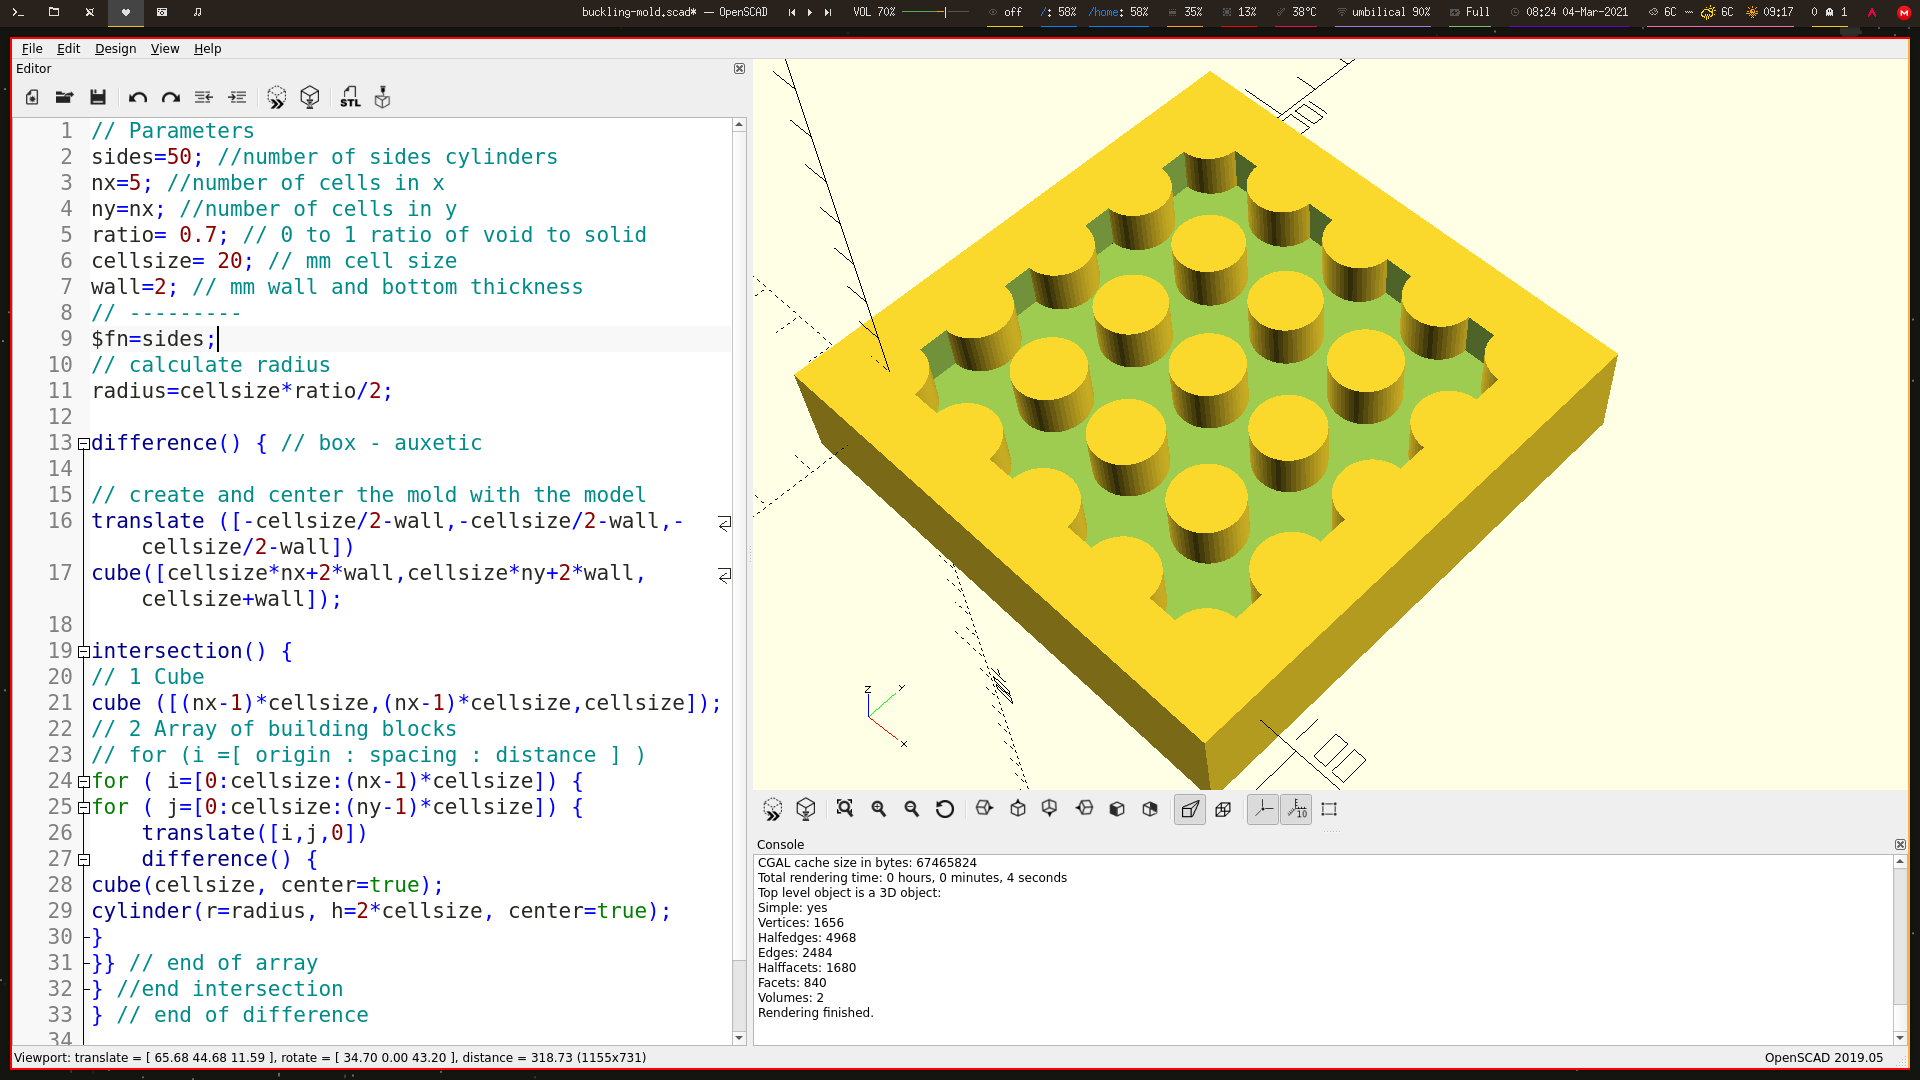The height and width of the screenshot is (1080, 1920).
Task: Click Zoom In icon in viewer toolbar
Action: click(879, 809)
